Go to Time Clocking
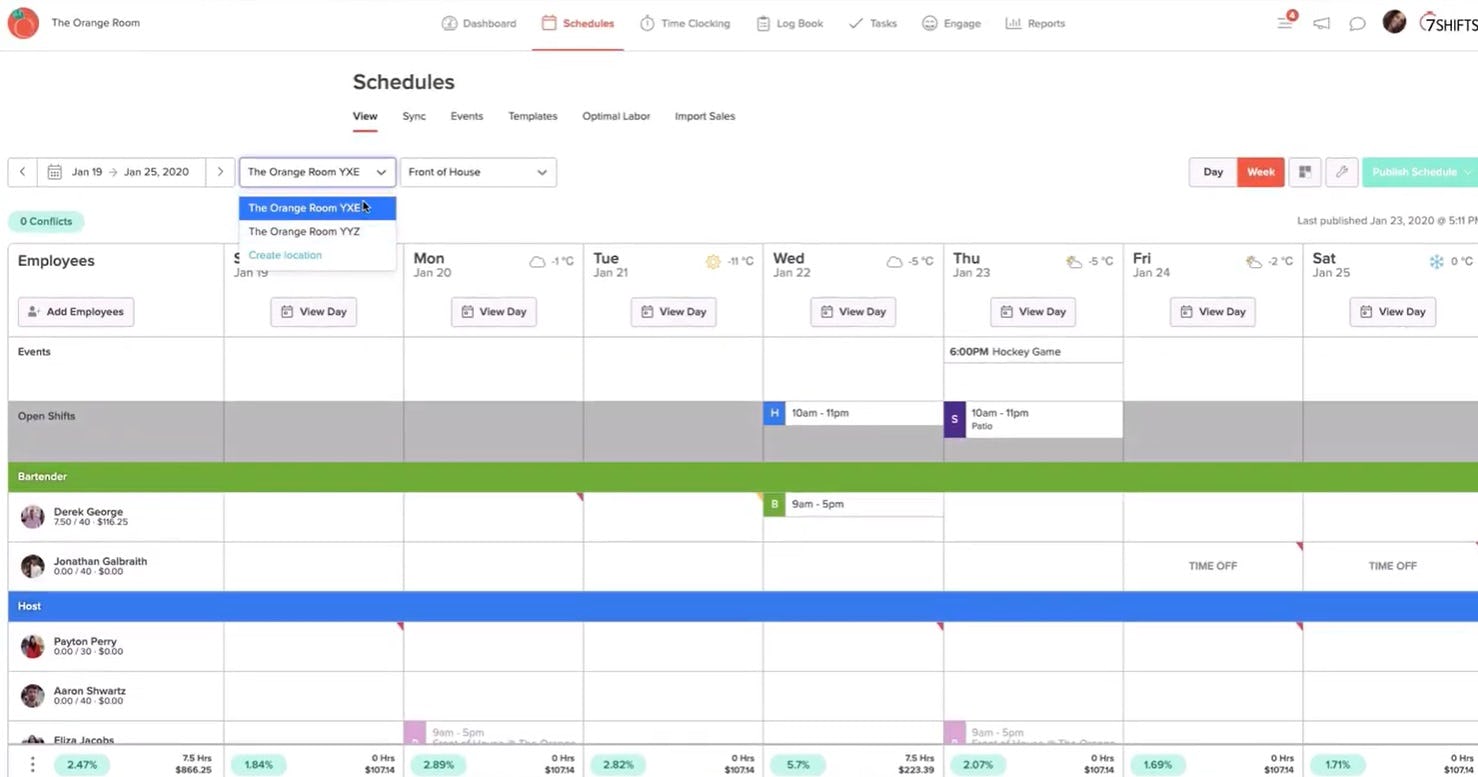1478x777 pixels. coord(685,23)
